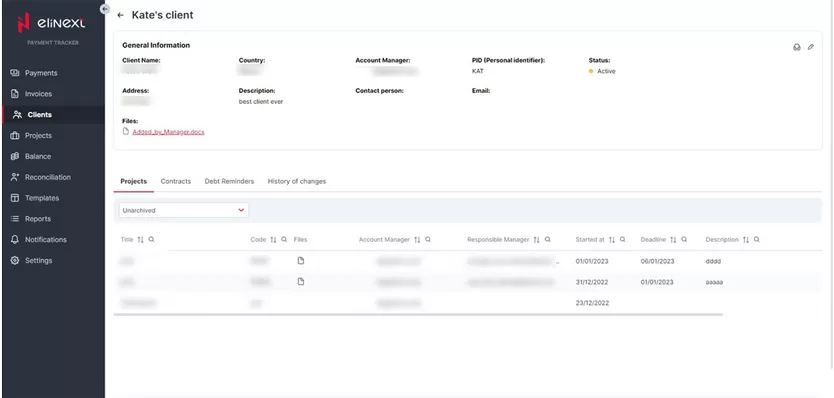Click the Active status indicator
Screen dimensions: 834x398
pyautogui.click(x=602, y=71)
